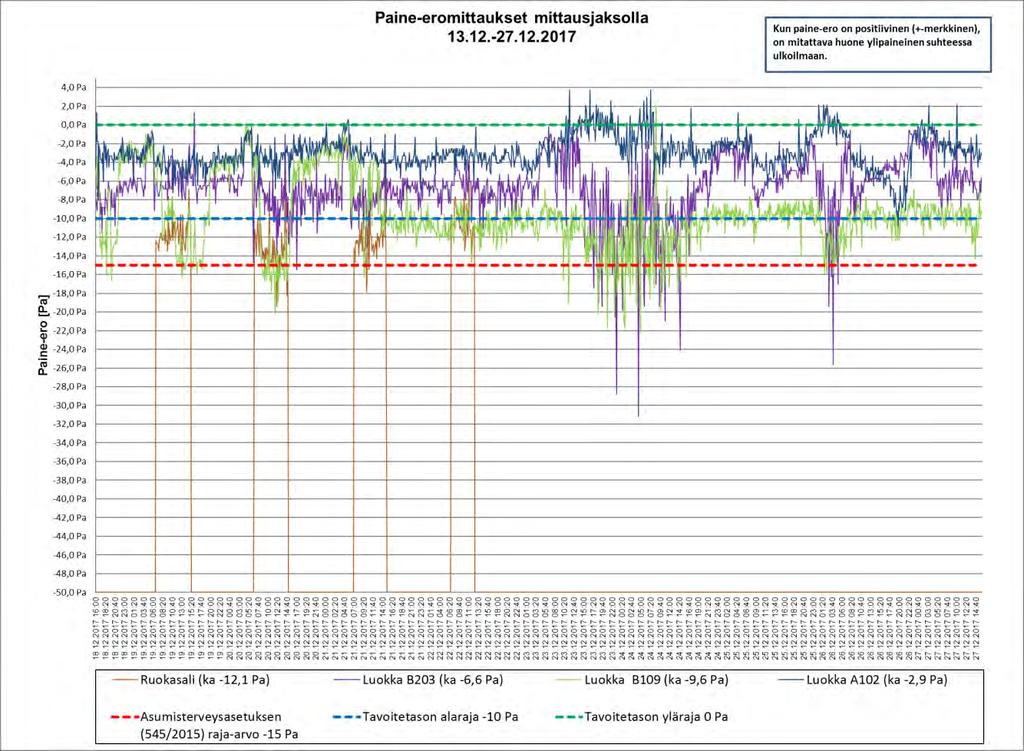Click the '-16,0 Pa' tick label

[x=69, y=274]
